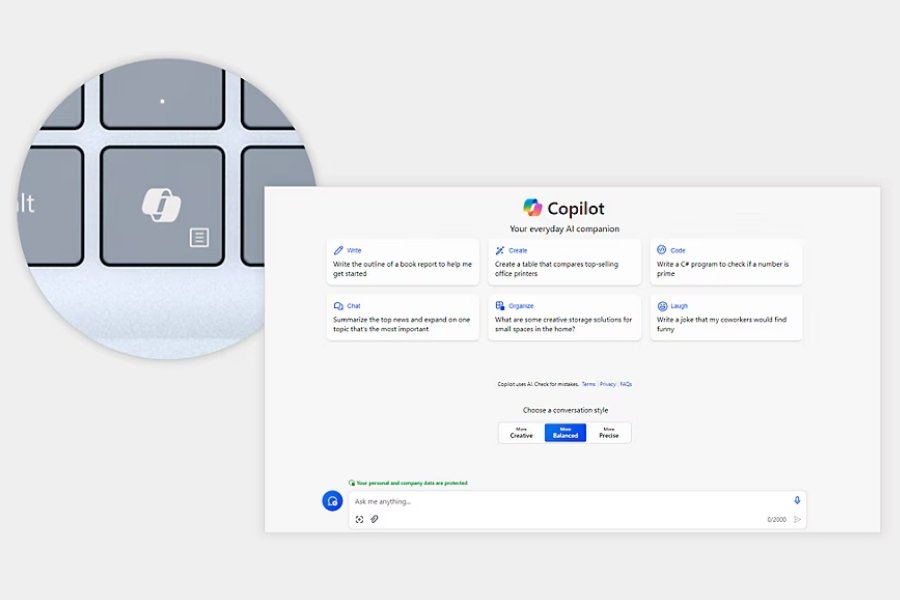This screenshot has height=600, width=900.
Task: Click the paperclip attach file icon
Action: pos(374,519)
